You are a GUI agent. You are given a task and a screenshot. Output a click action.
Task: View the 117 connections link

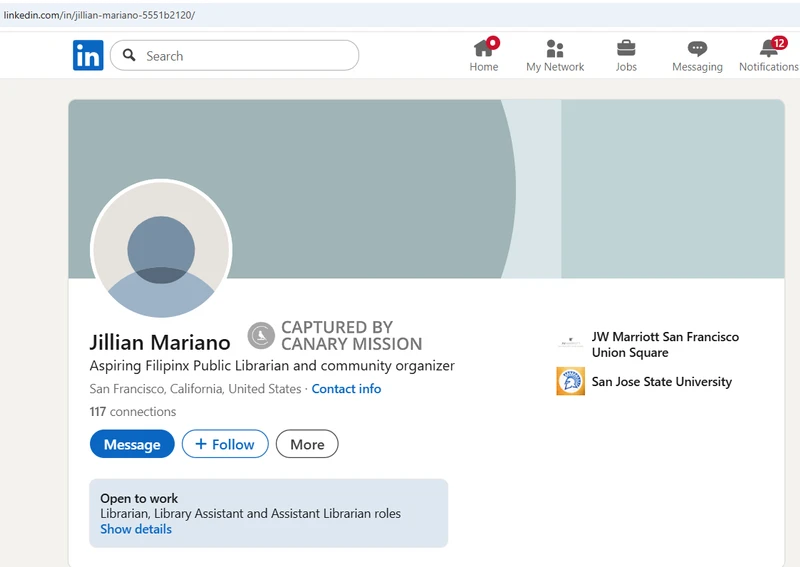[x=132, y=411]
